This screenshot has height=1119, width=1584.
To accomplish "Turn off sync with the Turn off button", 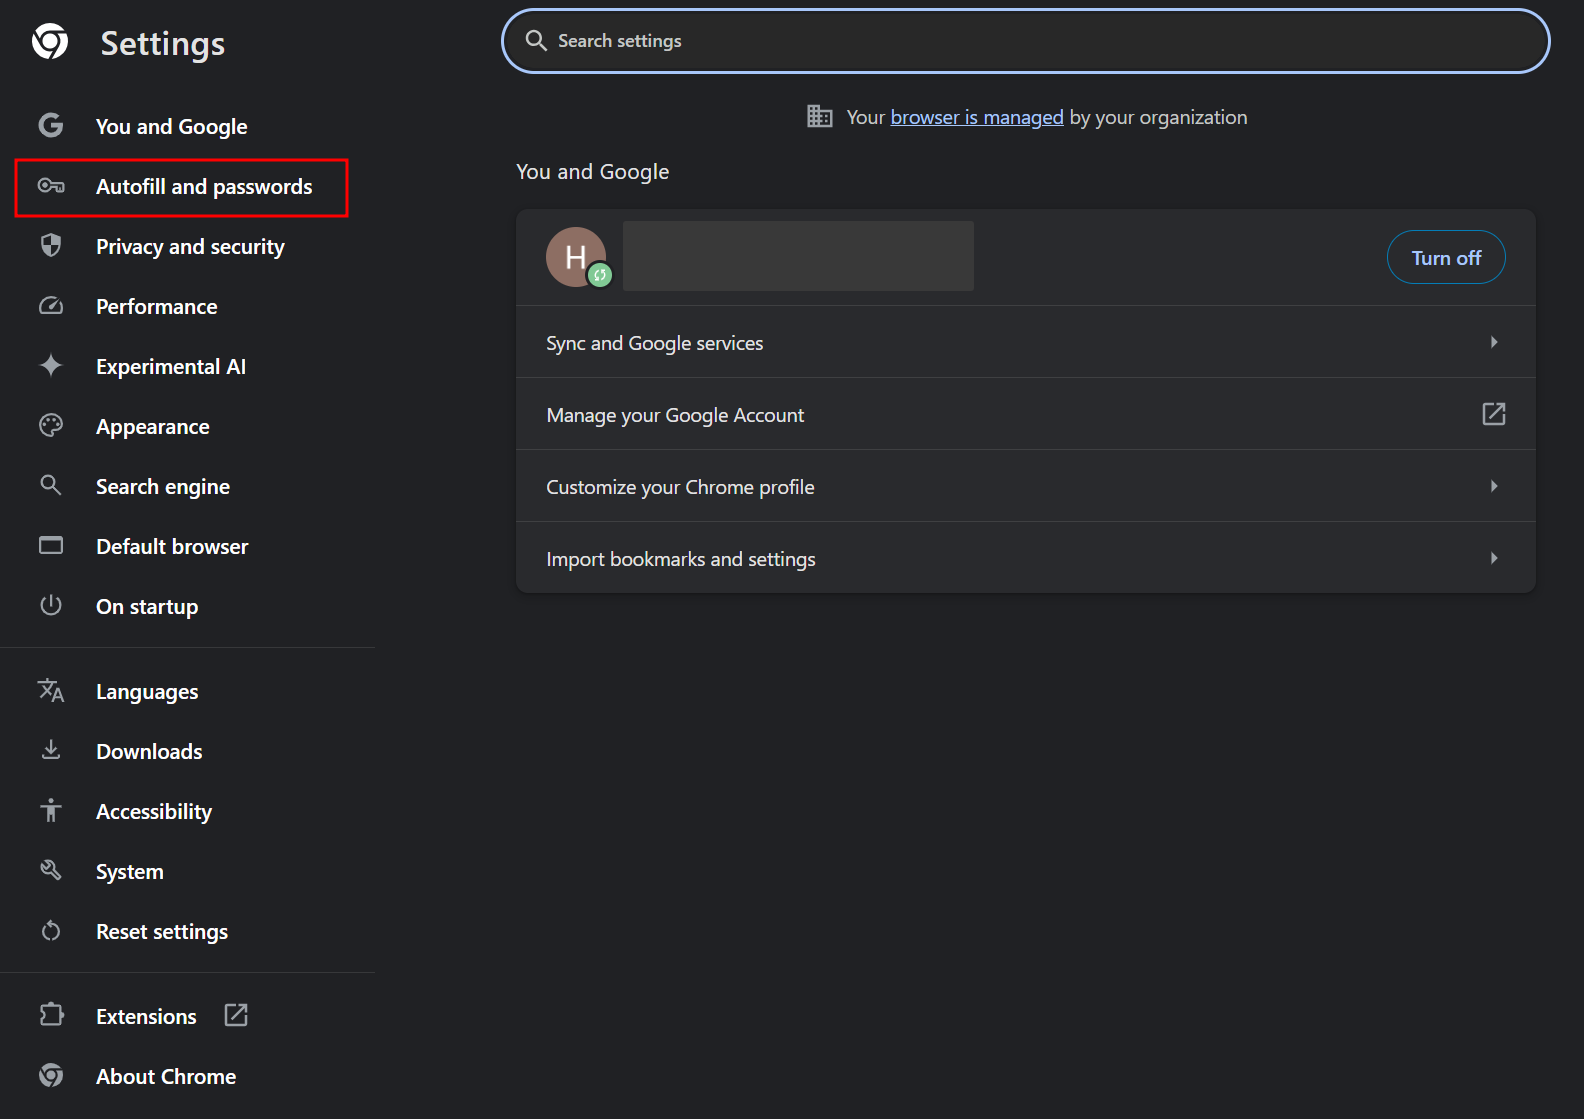I will pos(1445,258).
